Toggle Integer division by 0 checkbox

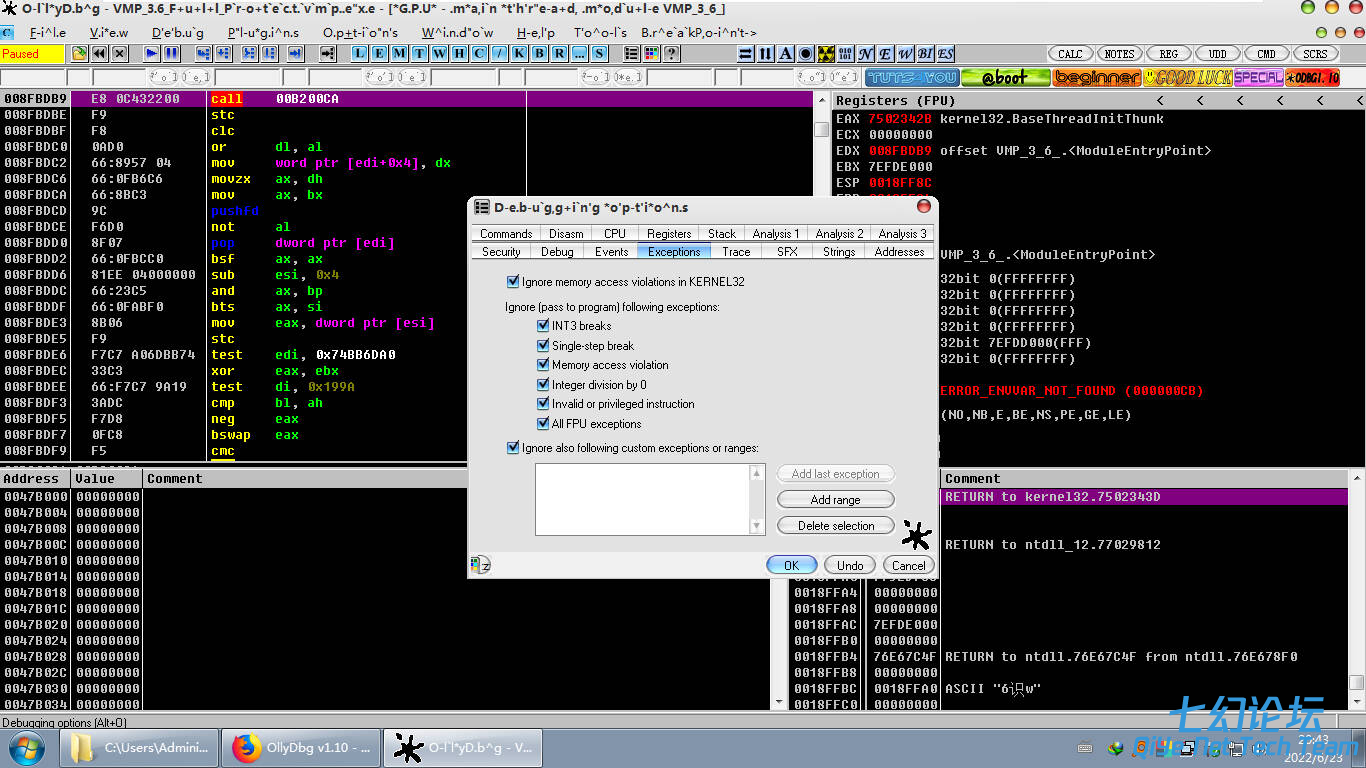(544, 385)
